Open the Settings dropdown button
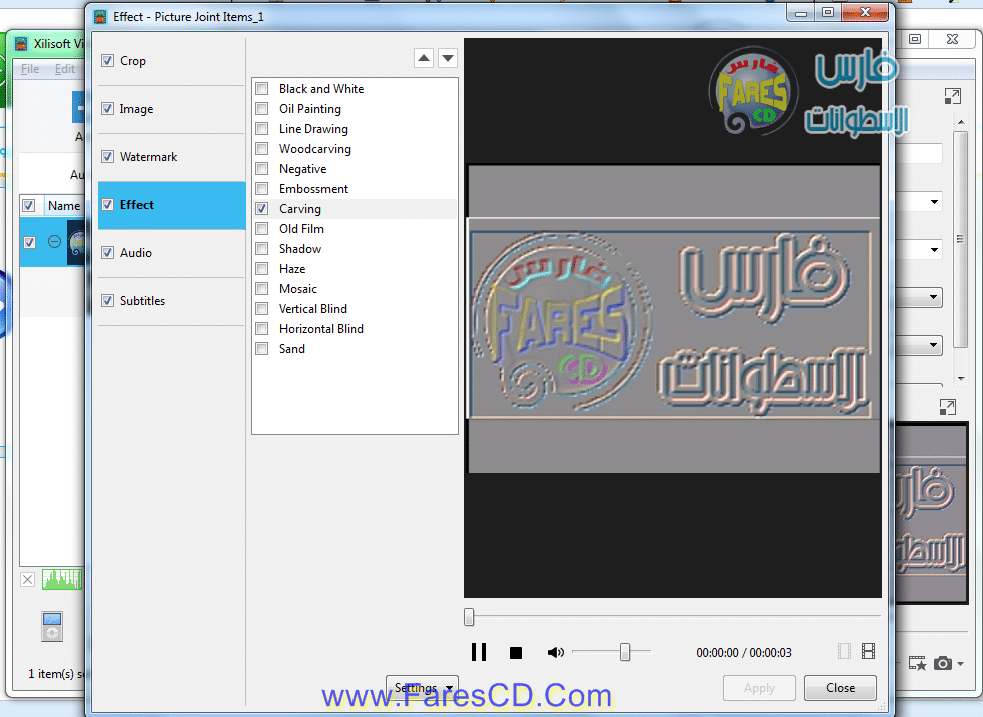983x717 pixels. [423, 688]
